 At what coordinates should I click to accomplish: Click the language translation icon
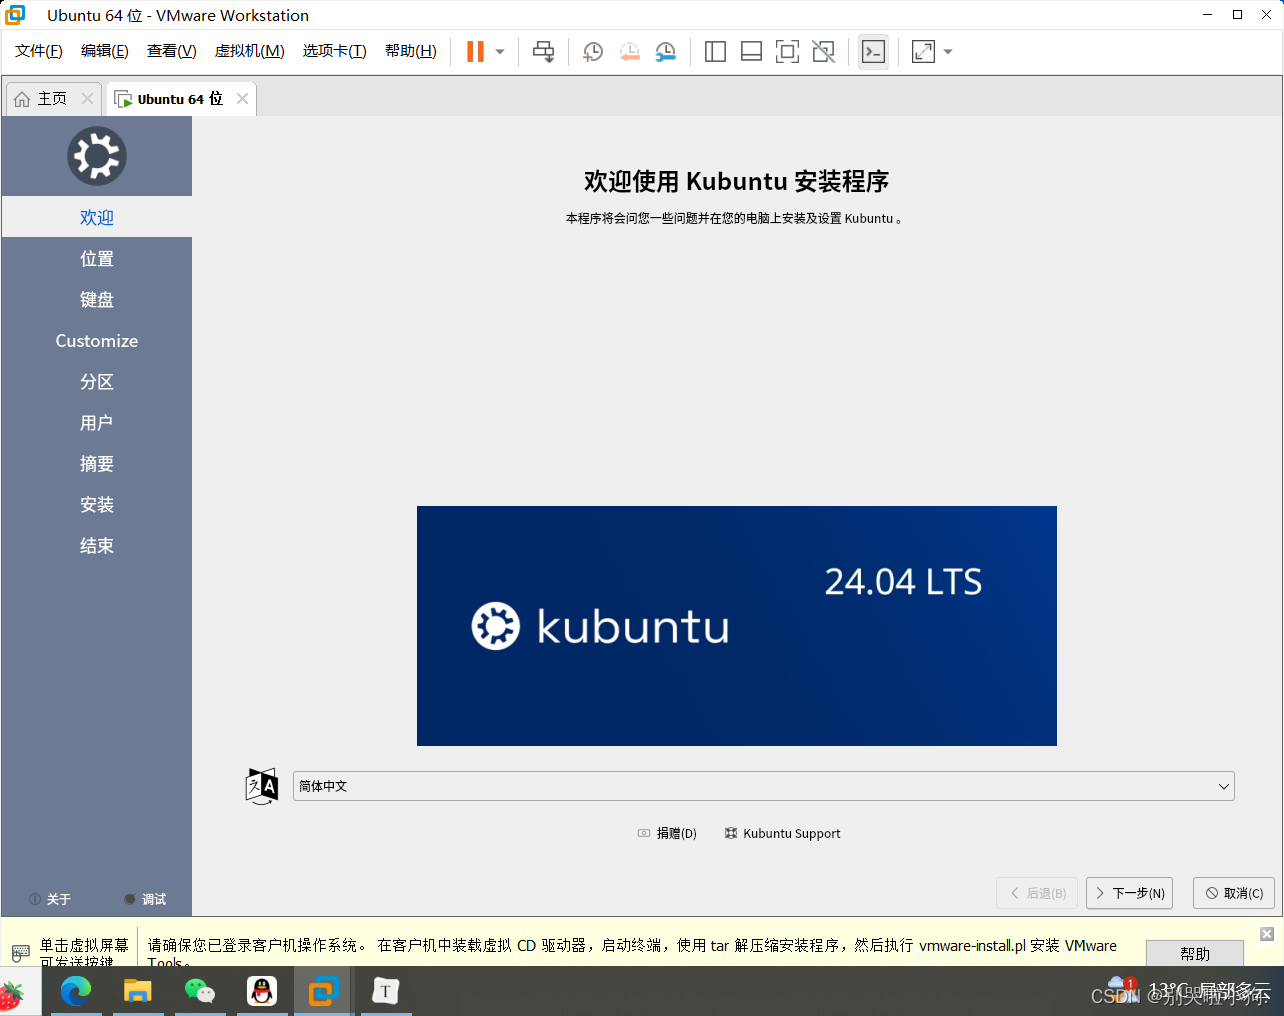pyautogui.click(x=262, y=786)
